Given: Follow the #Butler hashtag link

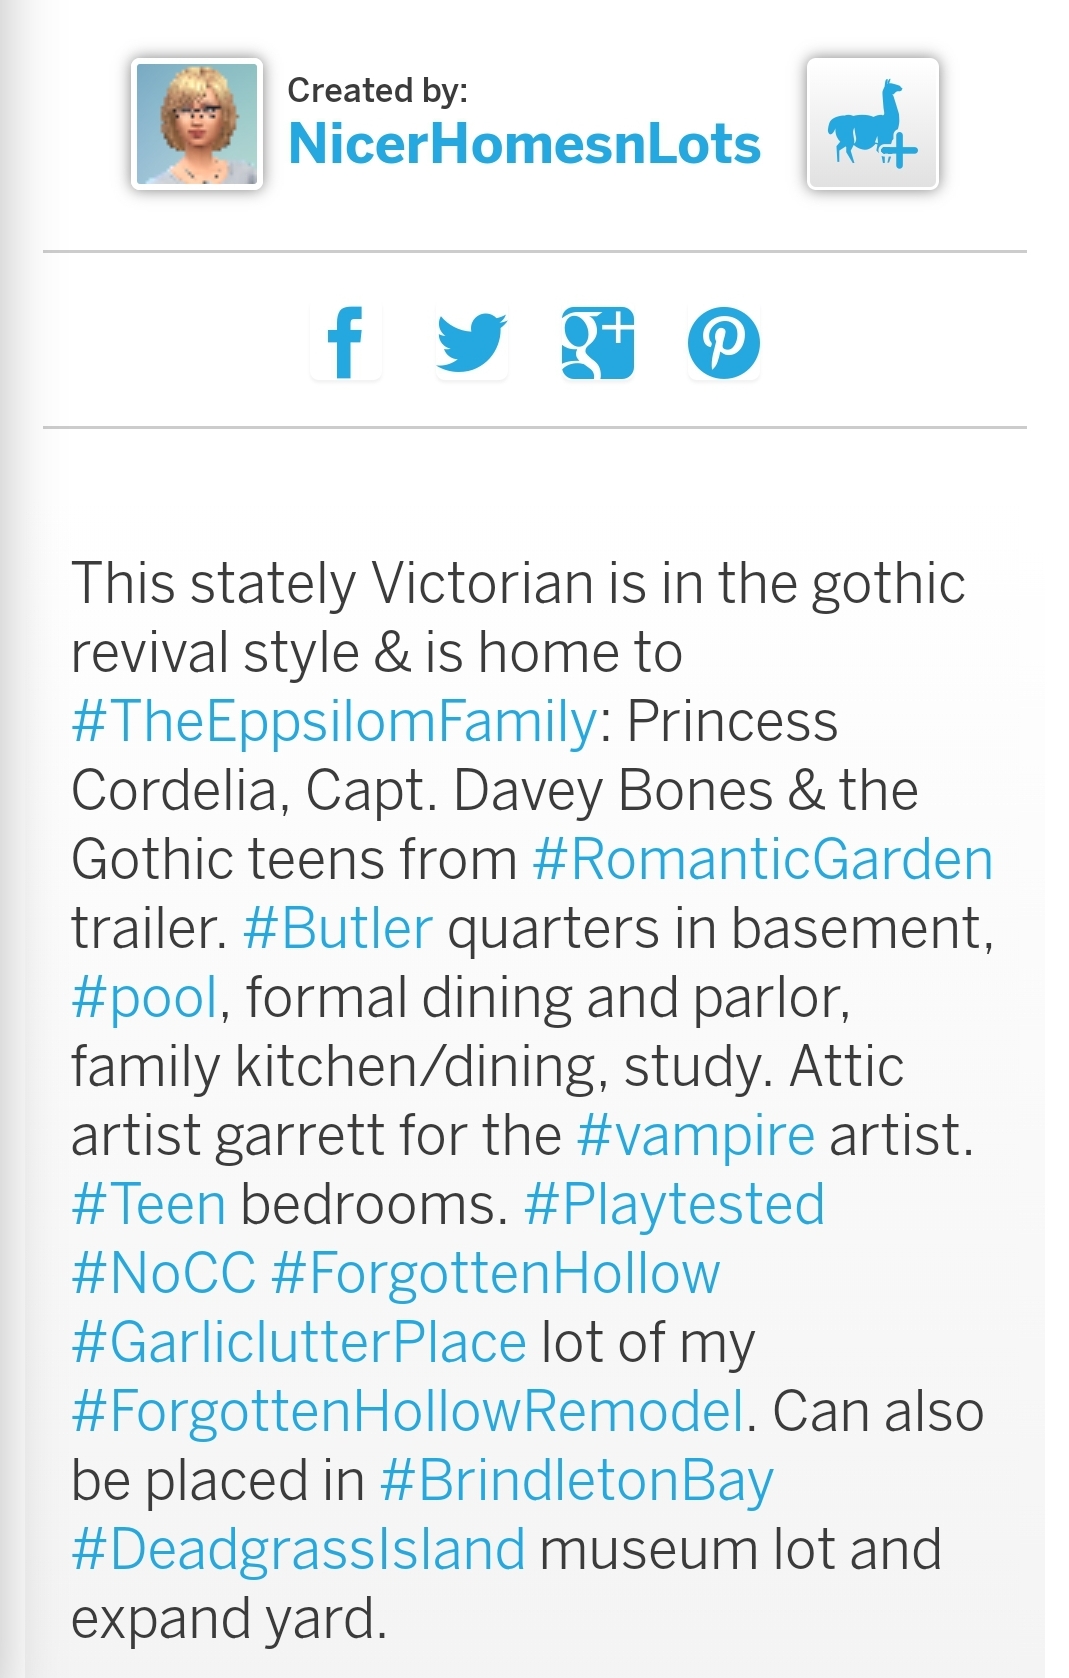Looking at the screenshot, I should click(x=338, y=929).
